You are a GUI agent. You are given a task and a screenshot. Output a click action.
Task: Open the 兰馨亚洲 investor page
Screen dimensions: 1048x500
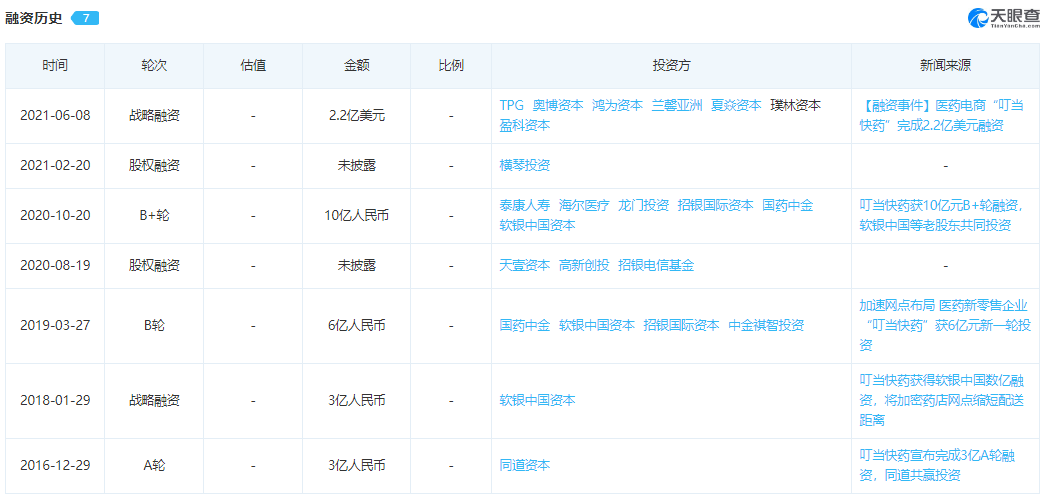(676, 105)
